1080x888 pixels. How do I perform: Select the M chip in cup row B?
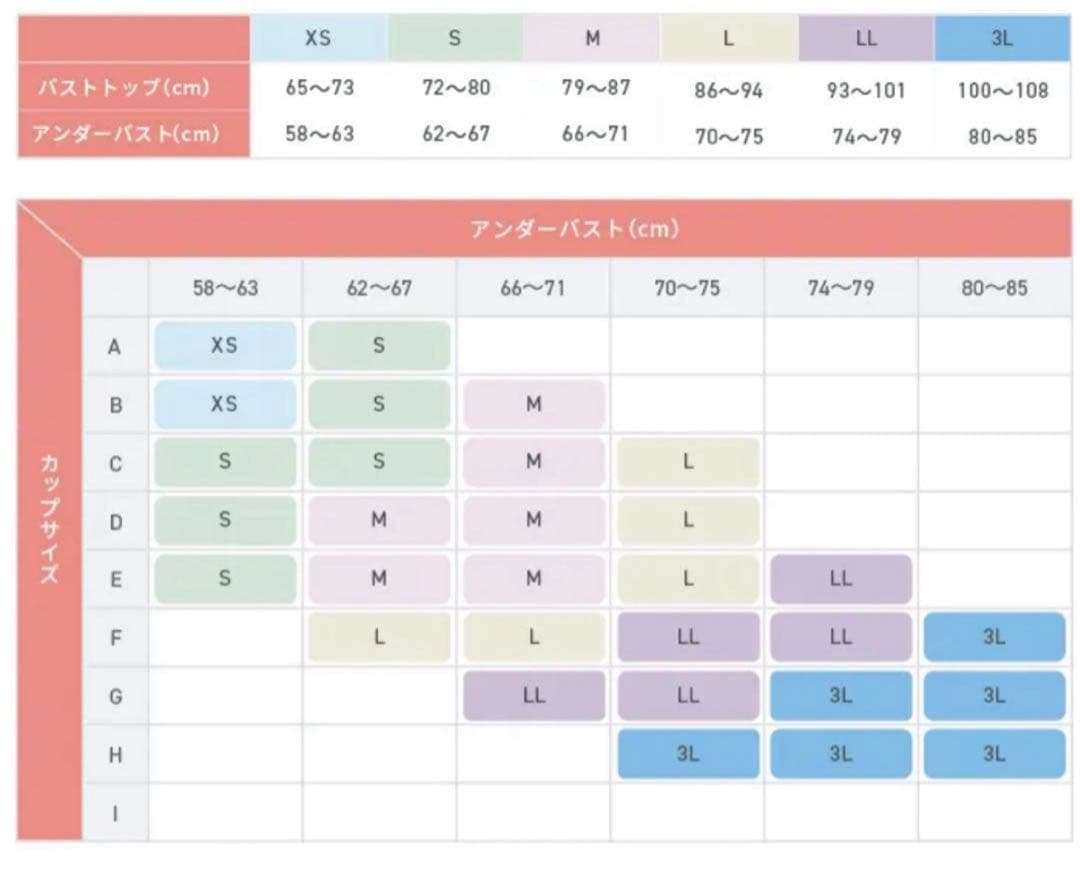[x=534, y=404]
